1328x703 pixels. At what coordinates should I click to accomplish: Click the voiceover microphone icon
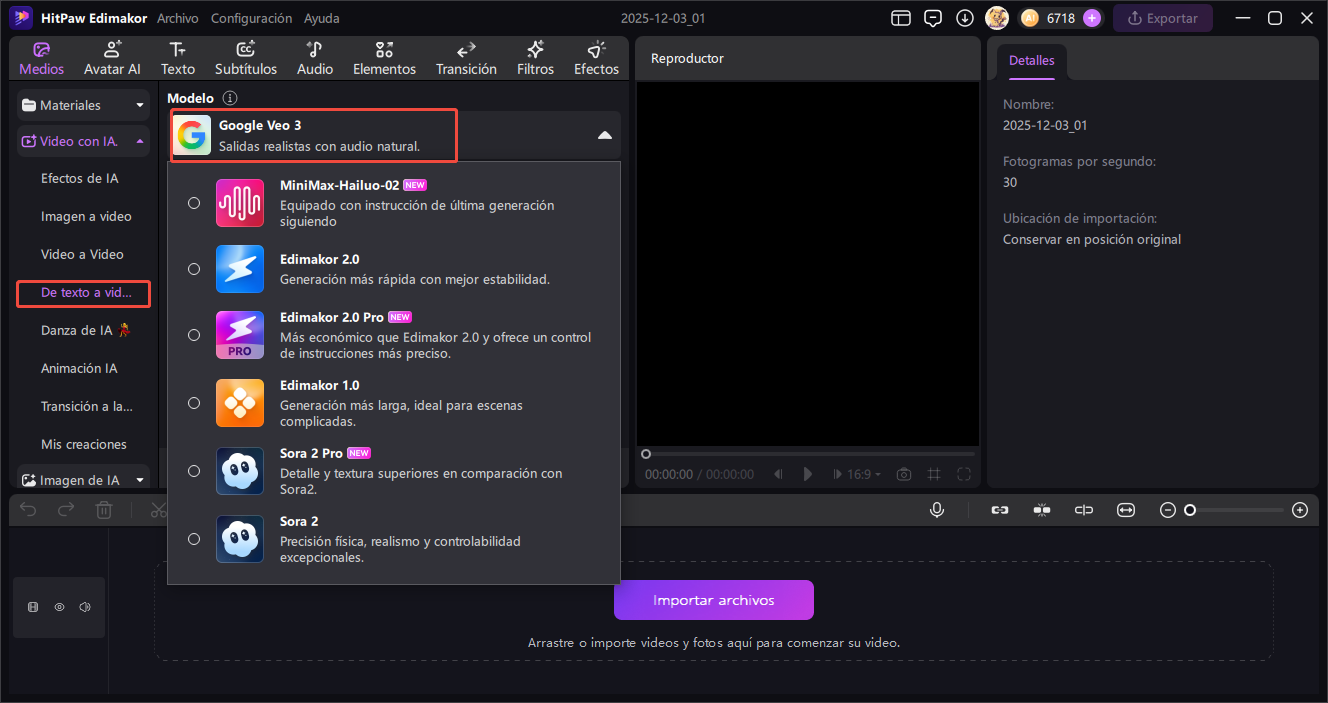click(x=936, y=509)
